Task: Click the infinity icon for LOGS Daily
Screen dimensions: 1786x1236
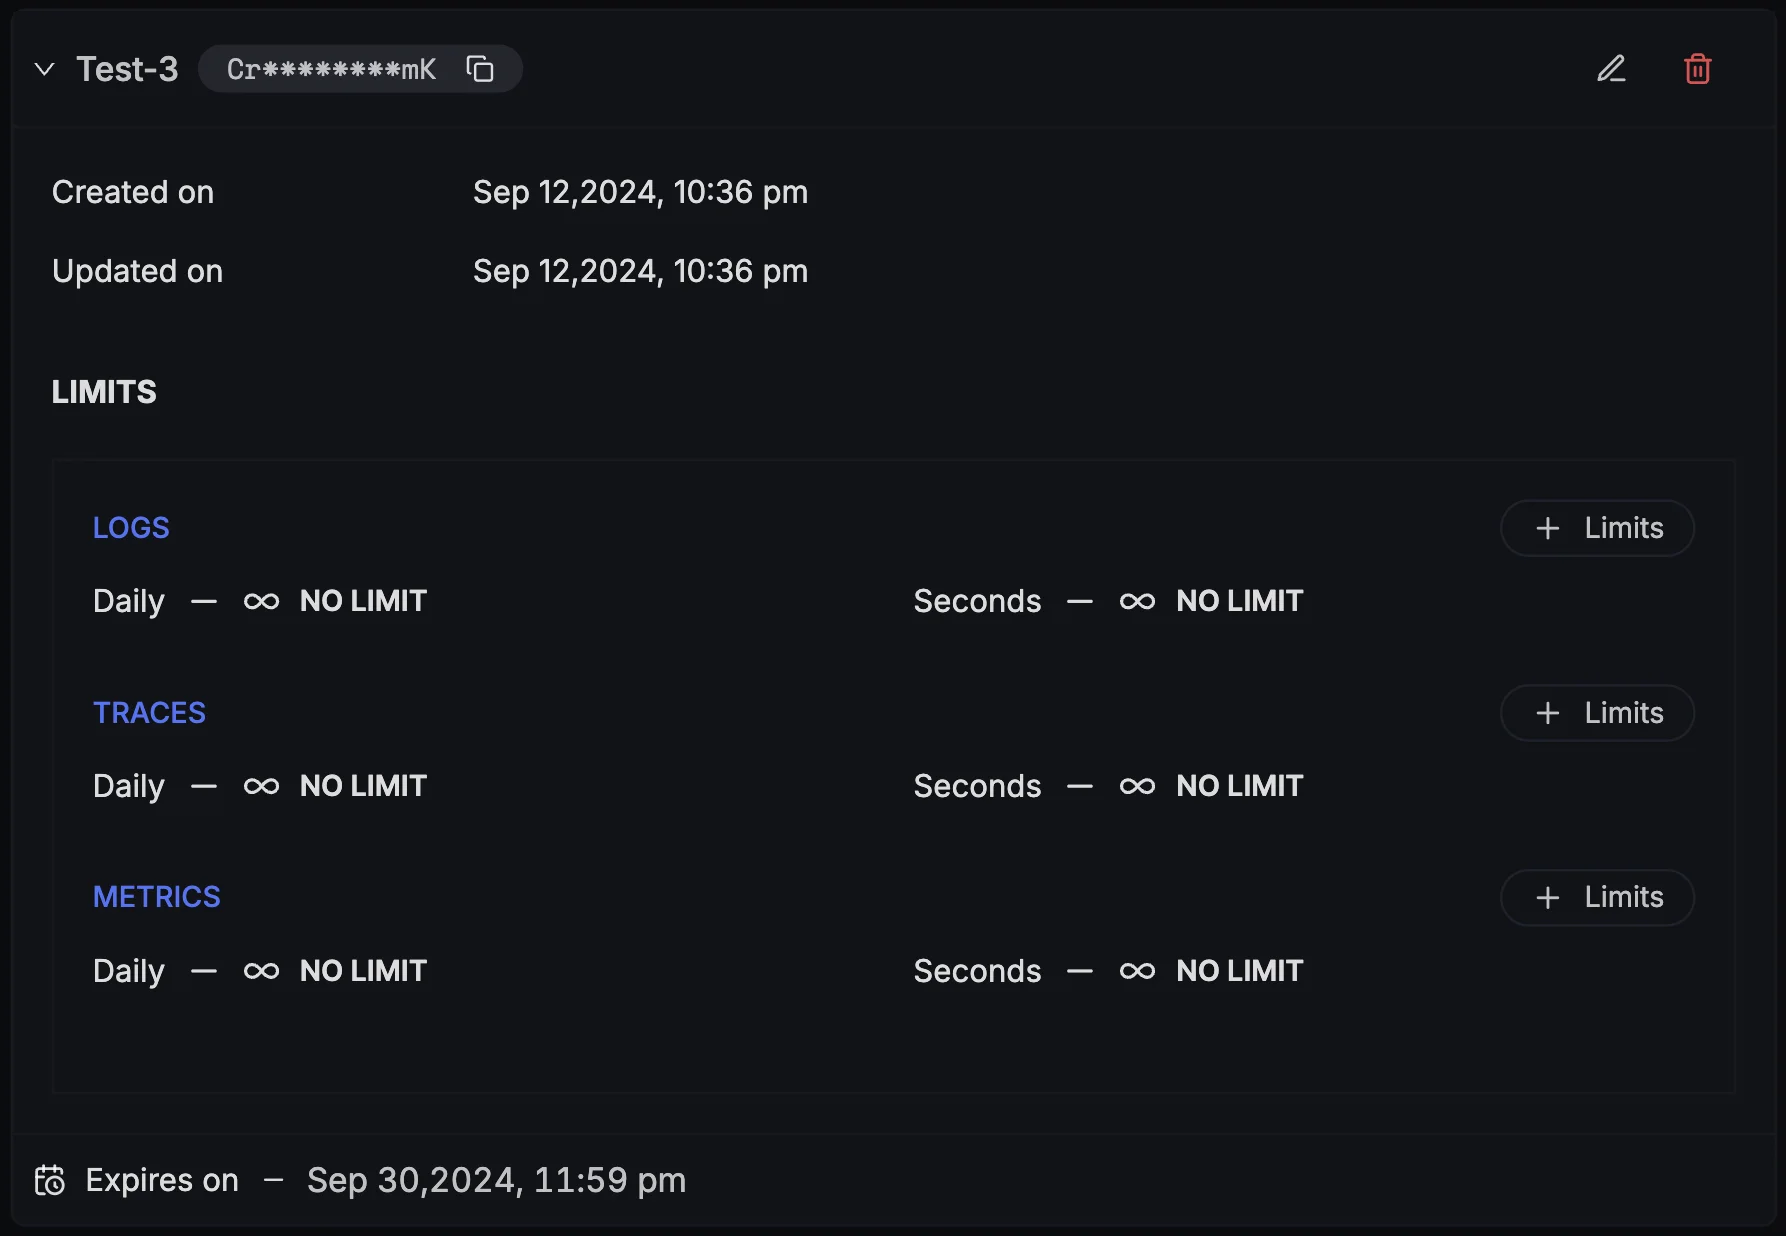Action: coord(262,601)
